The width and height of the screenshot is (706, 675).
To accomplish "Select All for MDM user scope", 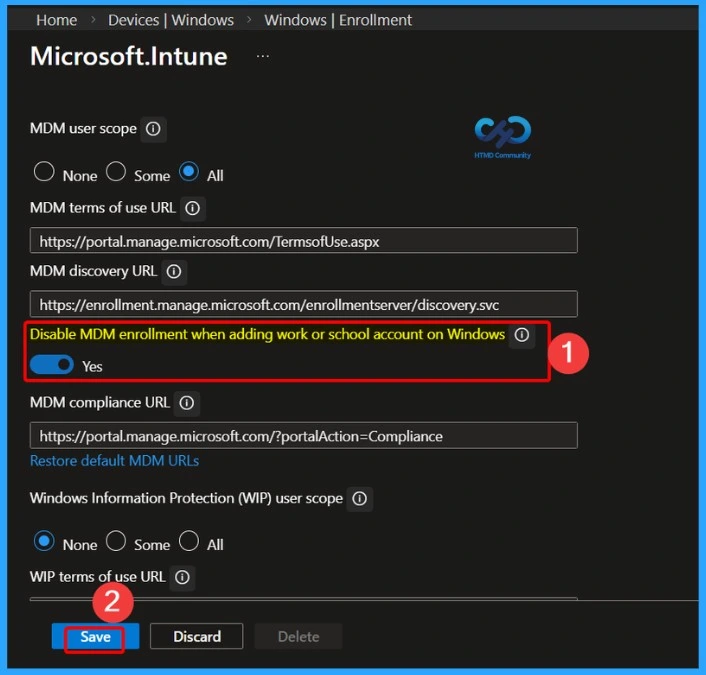I will (x=189, y=172).
